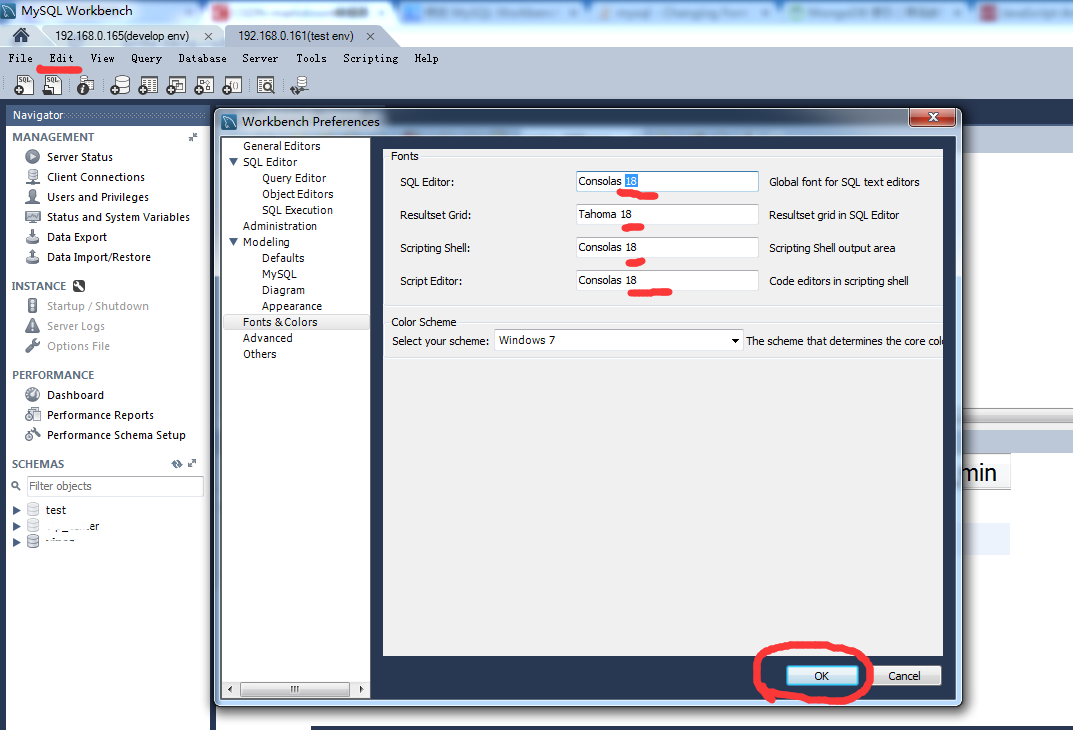Screen dimensions: 1073x730
Task: Select Advanced preferences page
Action: point(268,338)
